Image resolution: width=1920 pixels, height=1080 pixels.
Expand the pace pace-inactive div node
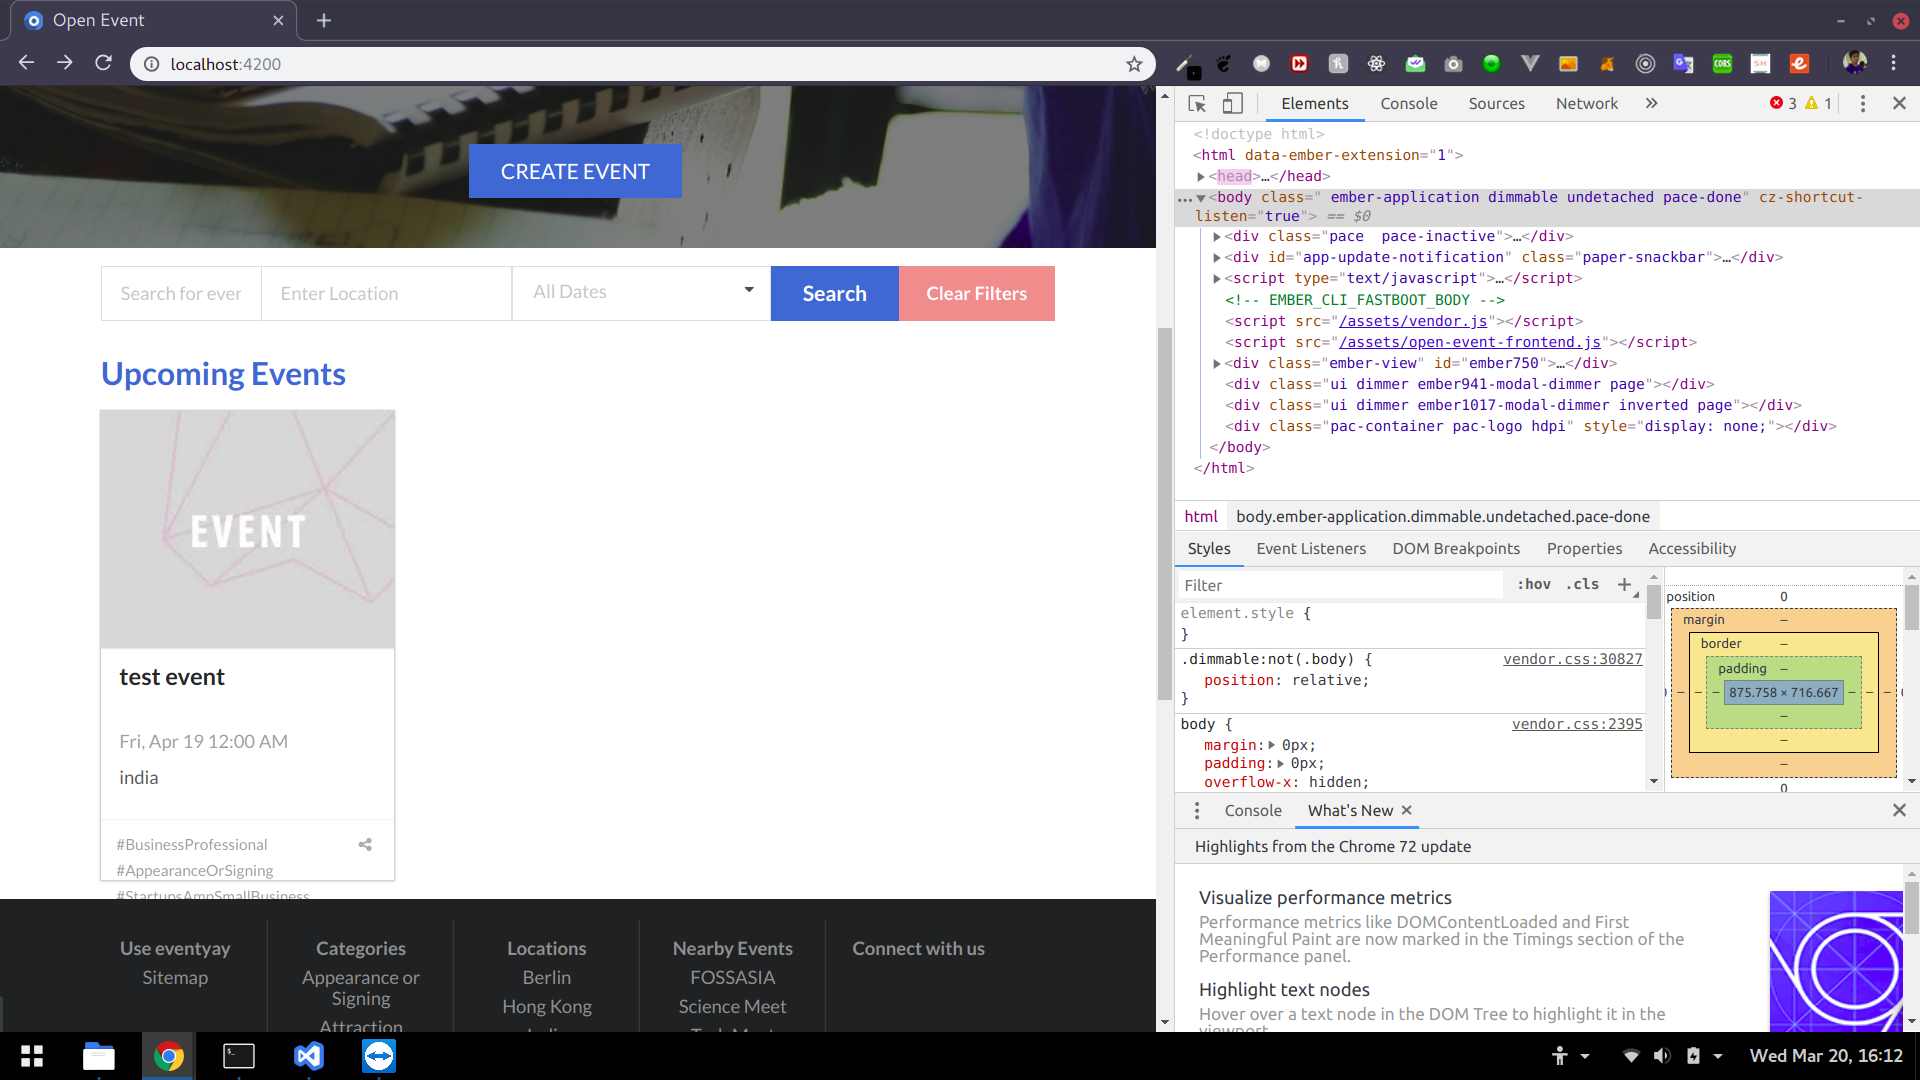pyautogui.click(x=1217, y=237)
